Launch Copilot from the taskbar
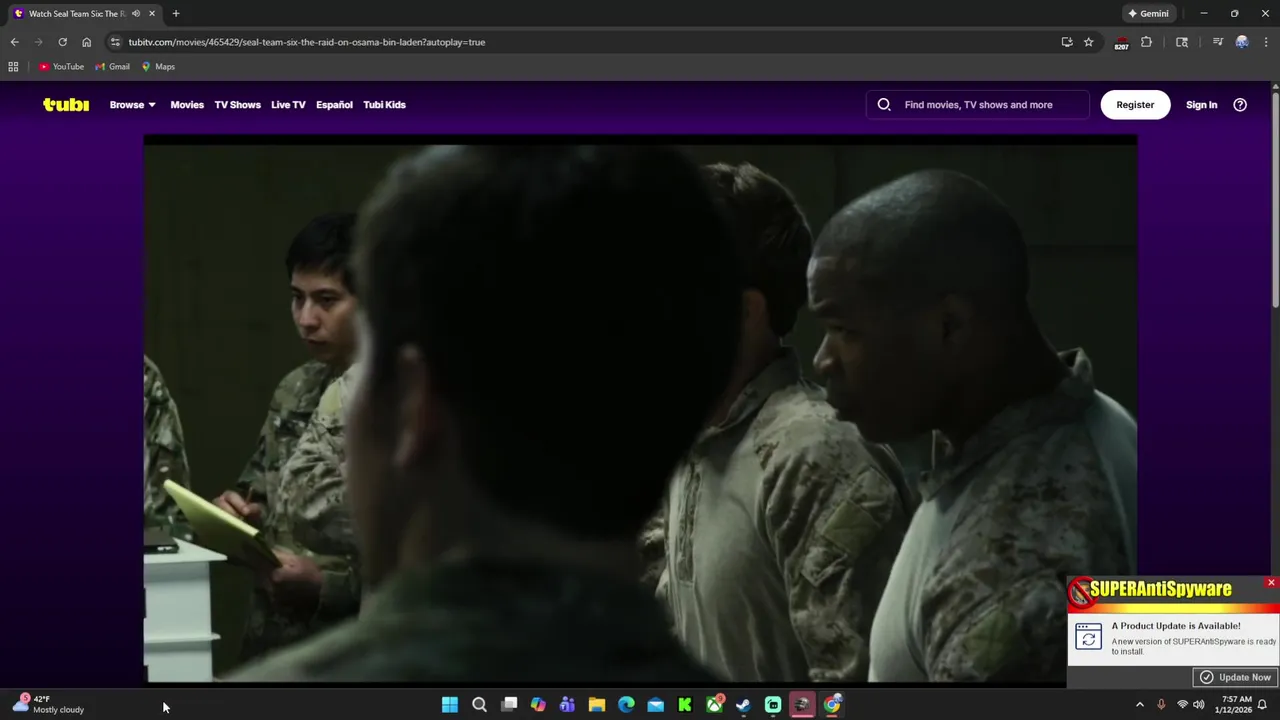The image size is (1280, 720). [x=538, y=705]
